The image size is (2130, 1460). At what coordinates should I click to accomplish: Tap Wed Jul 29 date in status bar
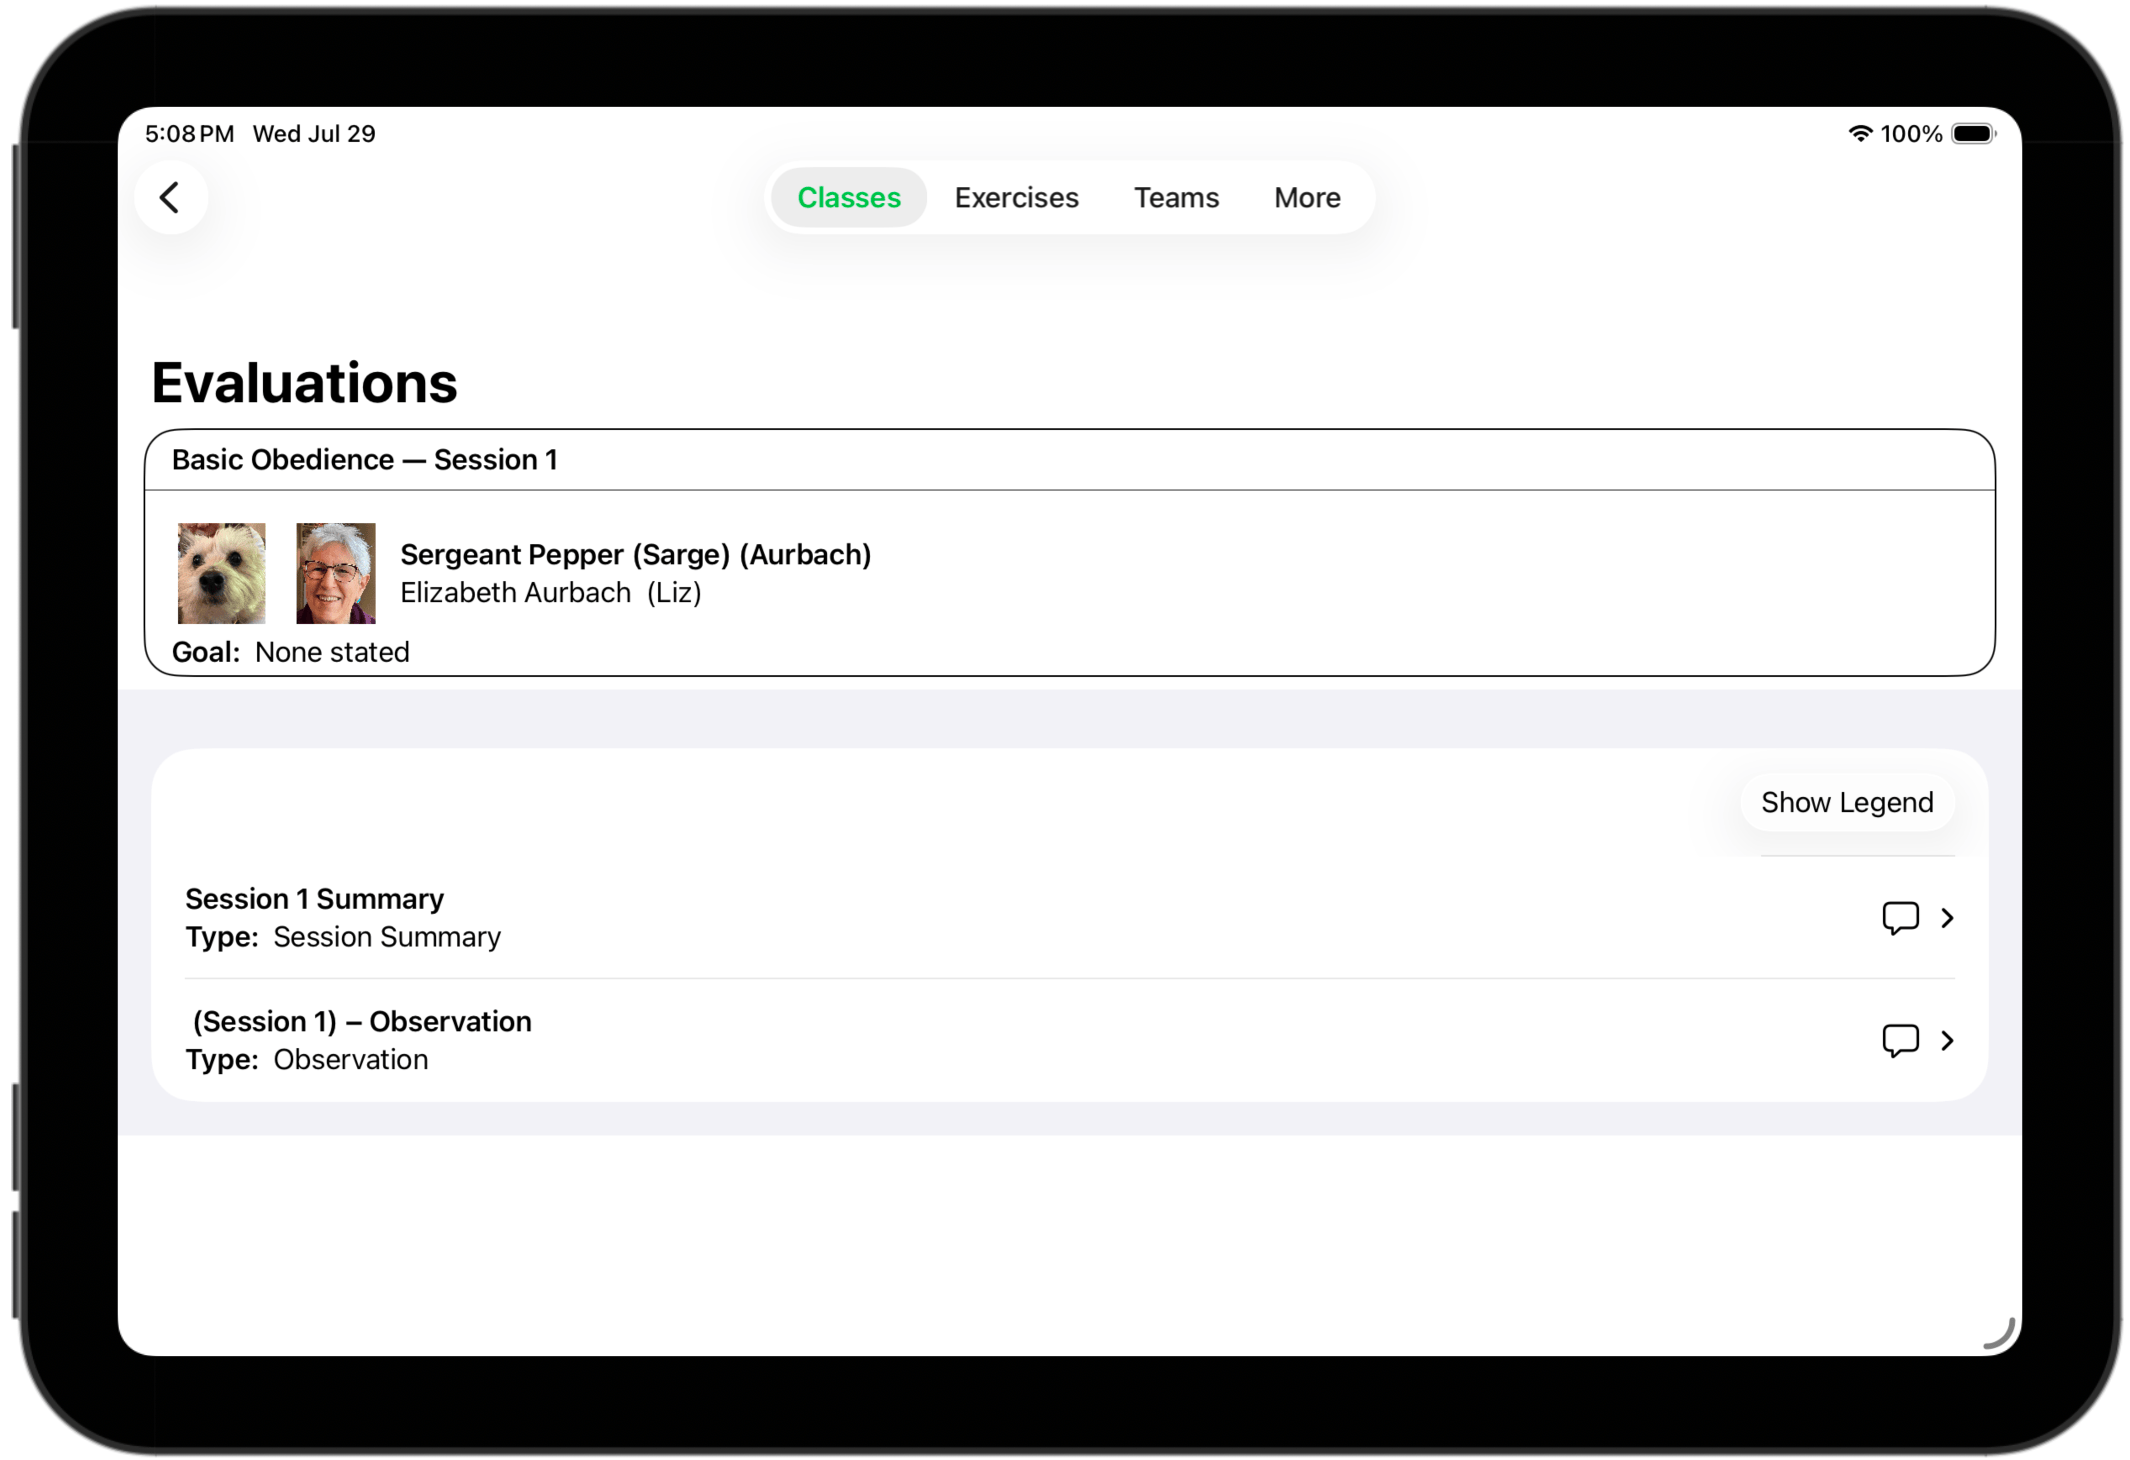coord(314,134)
